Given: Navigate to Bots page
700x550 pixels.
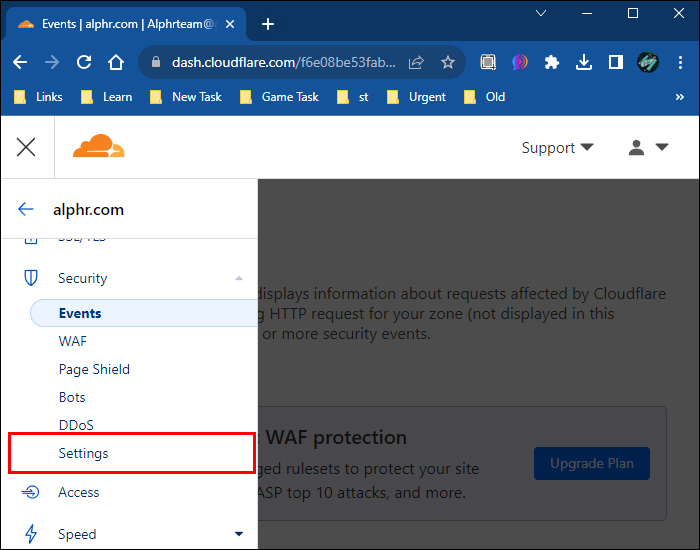Looking at the screenshot, I should 72,397.
